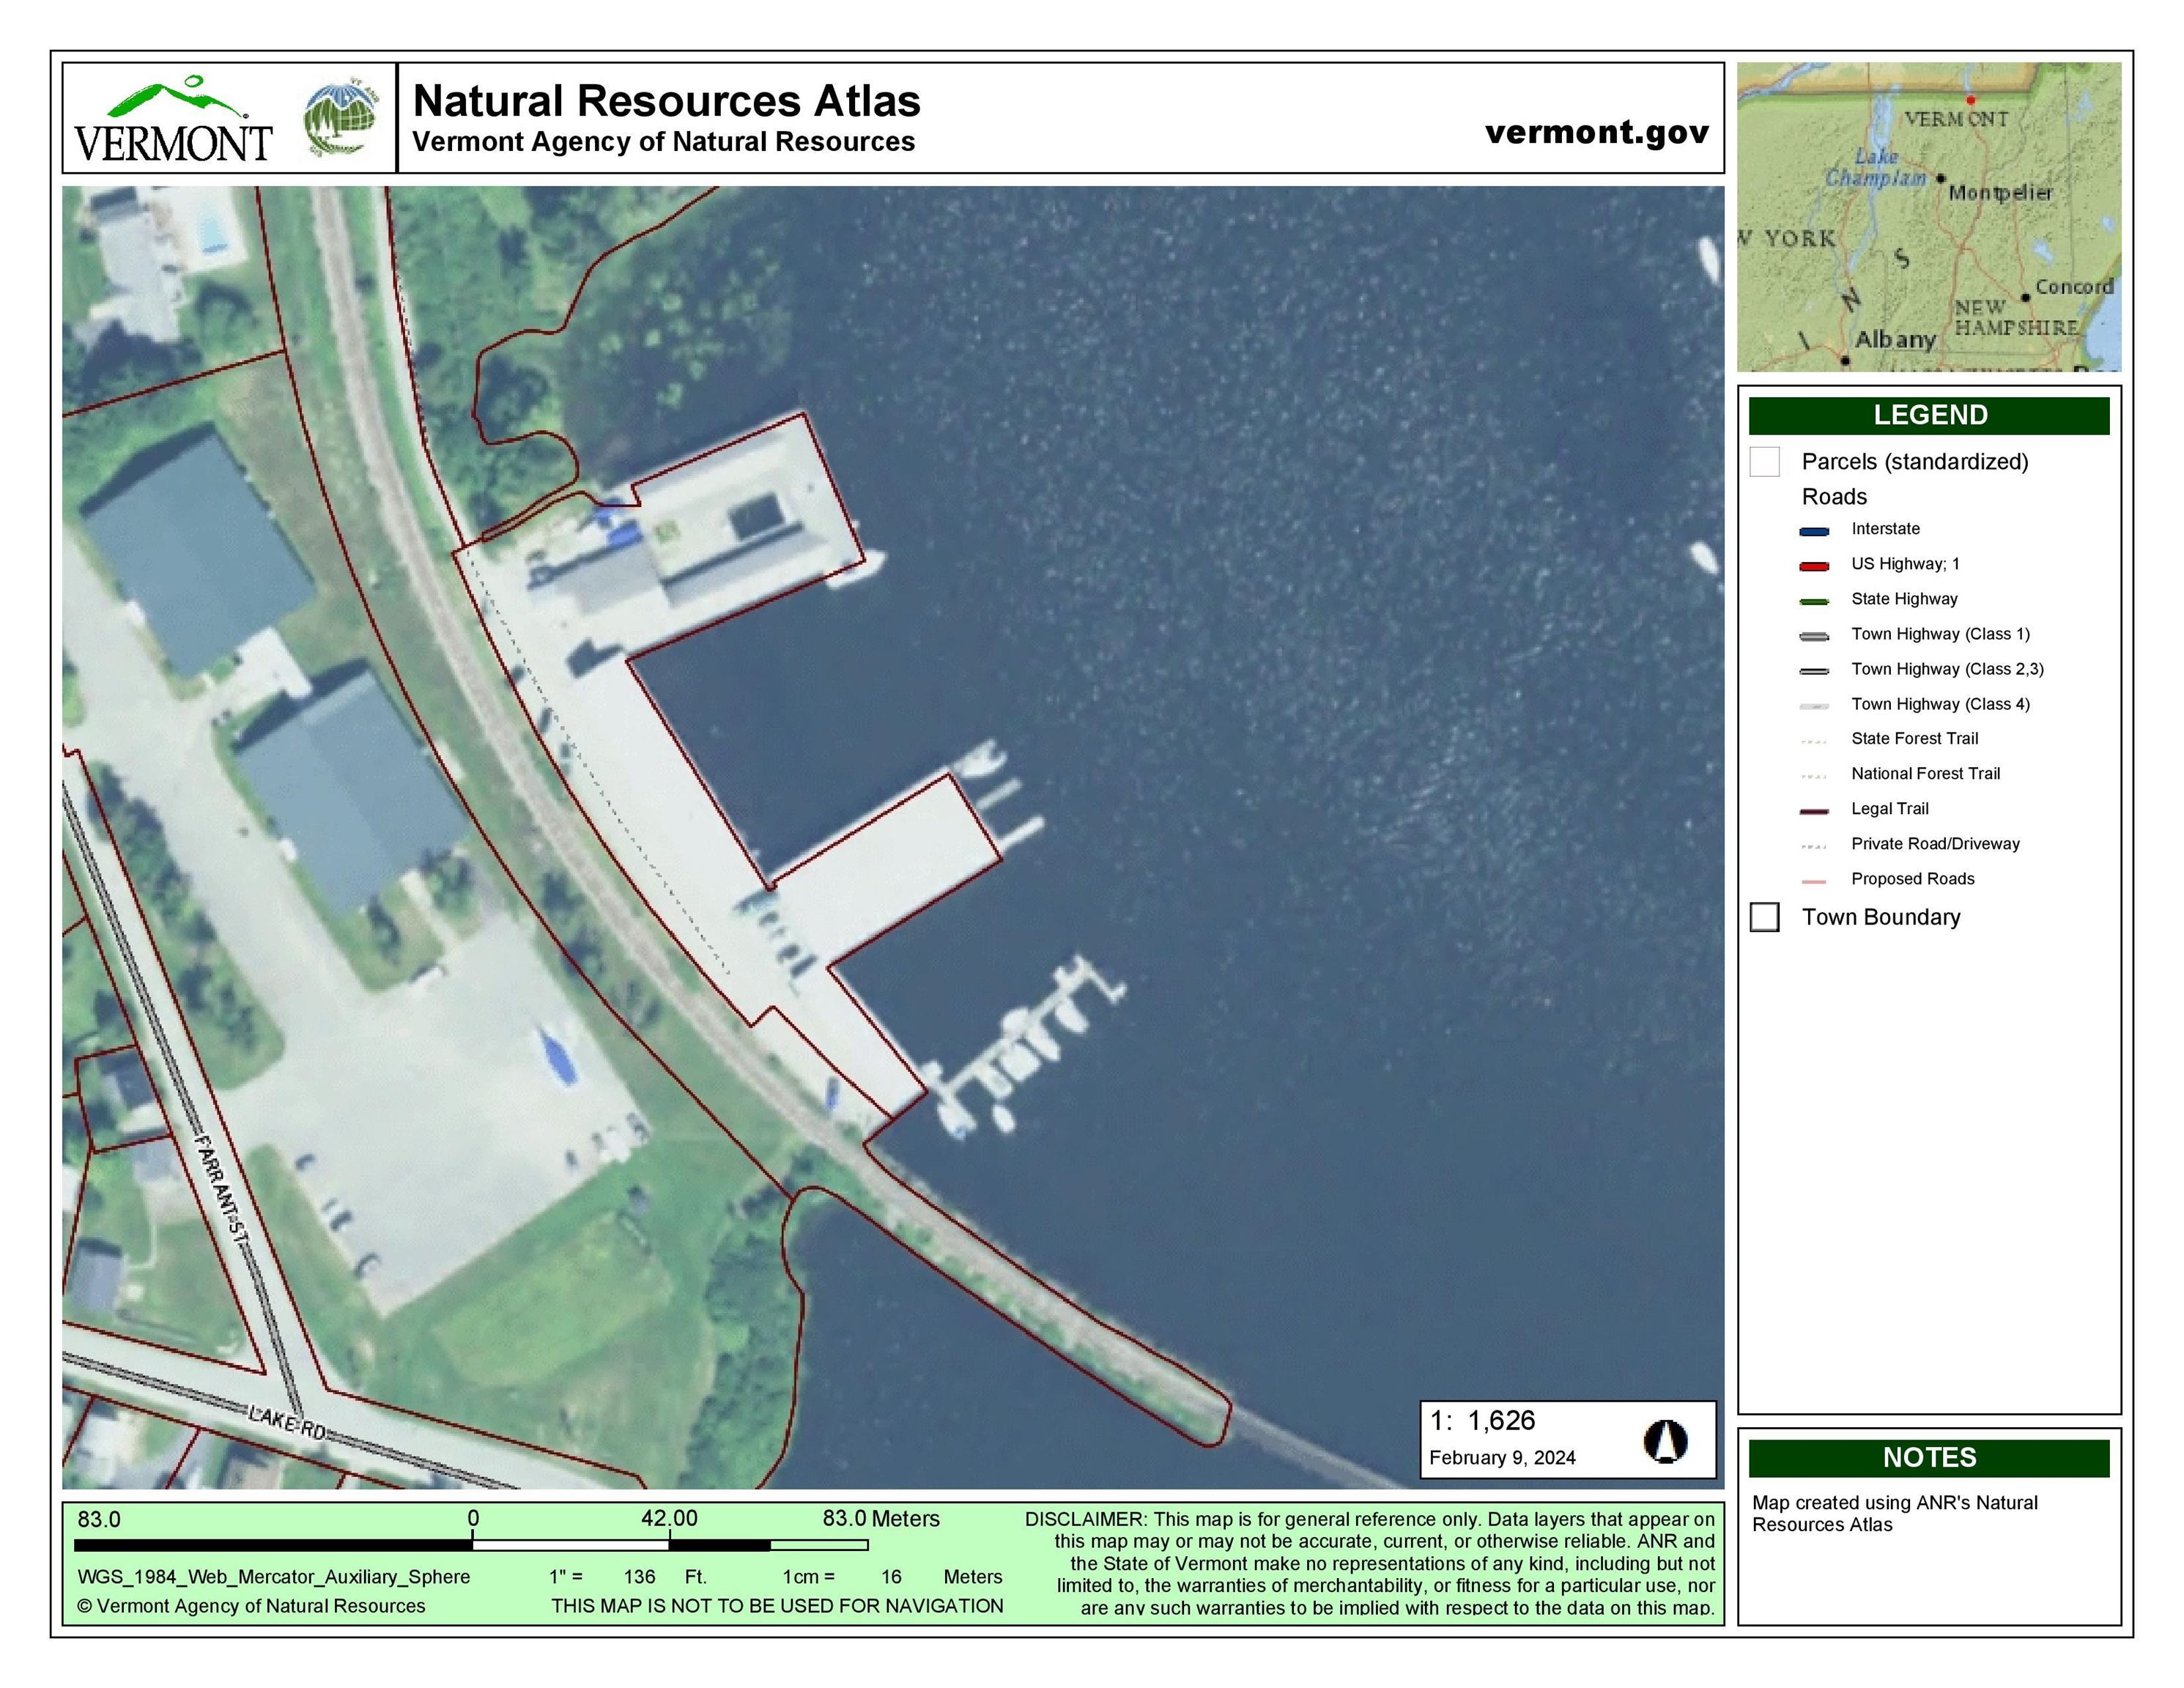Click the LEGEND header bar
Image resolution: width=2184 pixels, height=1688 pixels.
pyautogui.click(x=1929, y=415)
